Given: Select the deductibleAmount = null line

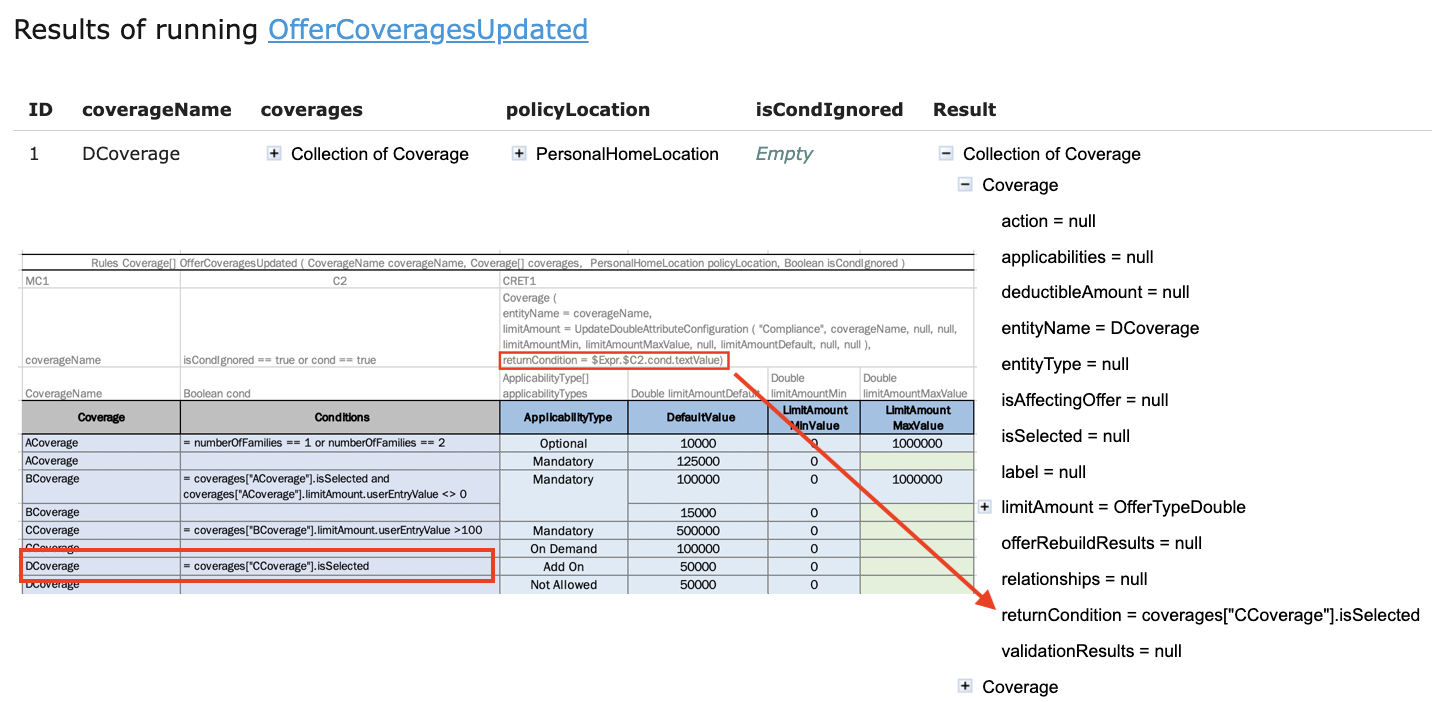Looking at the screenshot, I should tap(1095, 292).
